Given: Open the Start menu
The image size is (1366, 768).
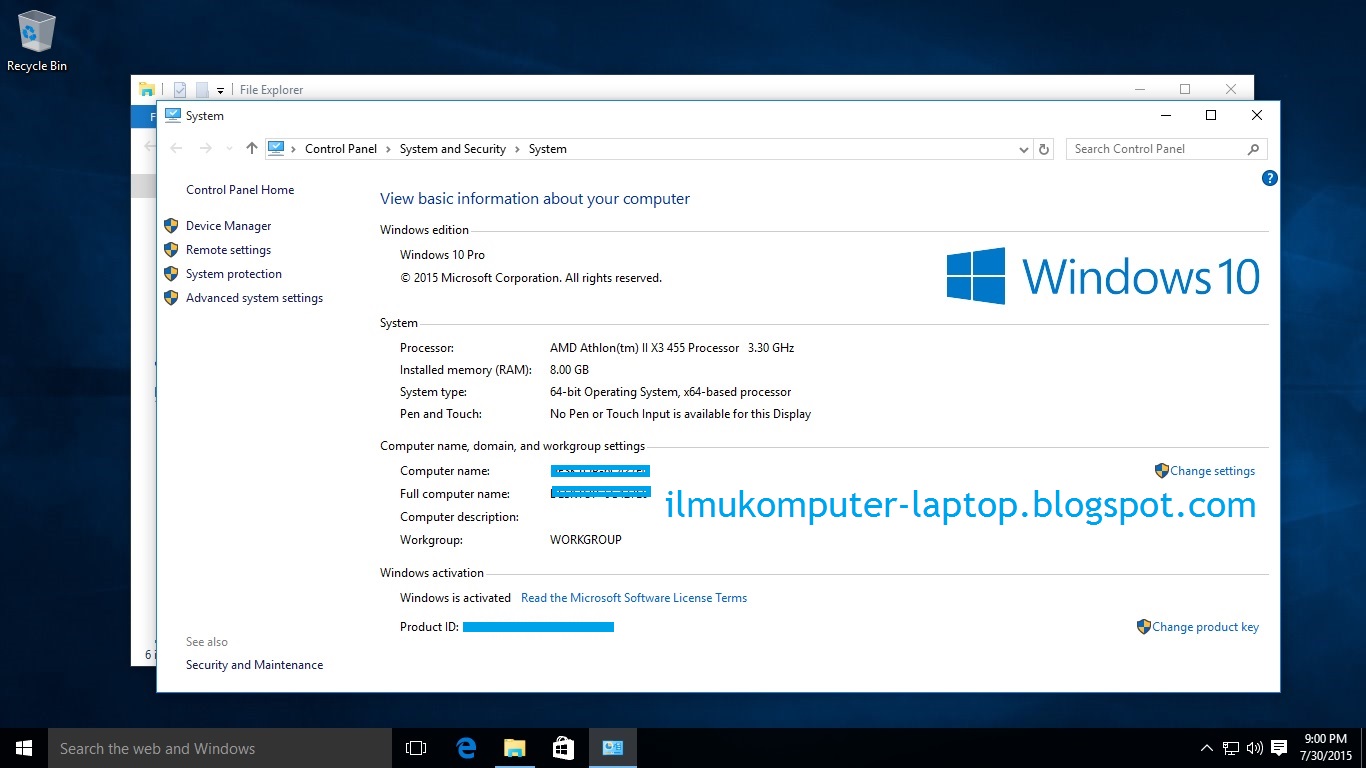Looking at the screenshot, I should (x=24, y=748).
